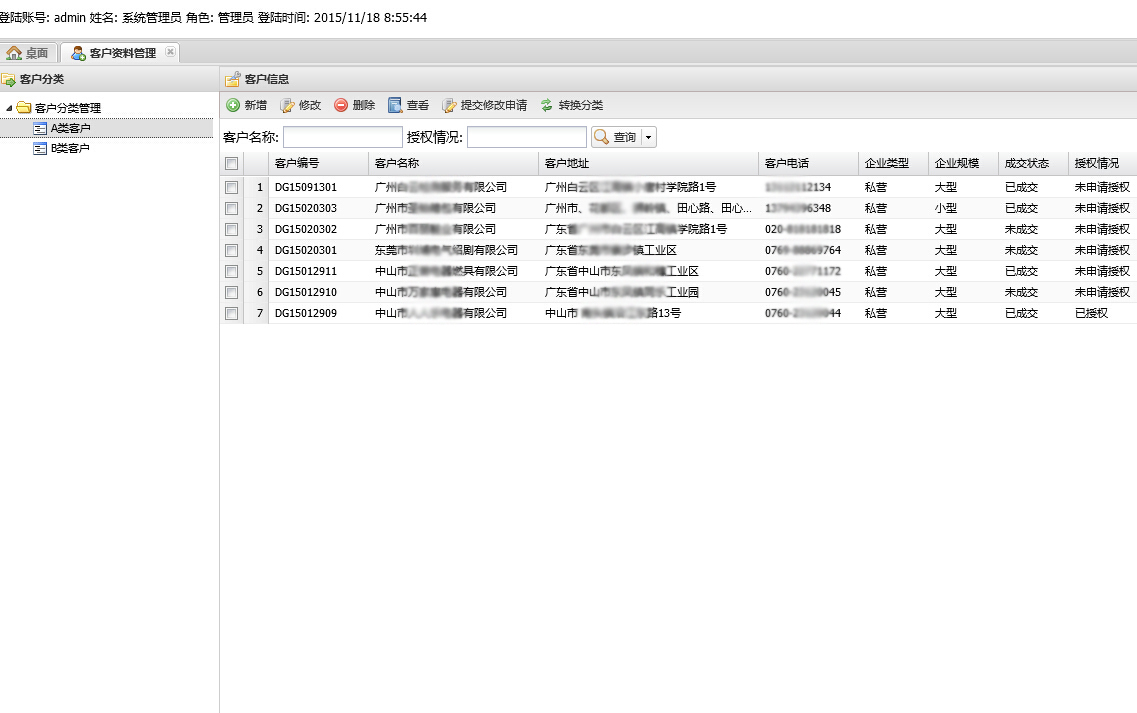Collapse the 客户分类管理 tree node
Screen dimensions: 1137x713
(x=10, y=108)
